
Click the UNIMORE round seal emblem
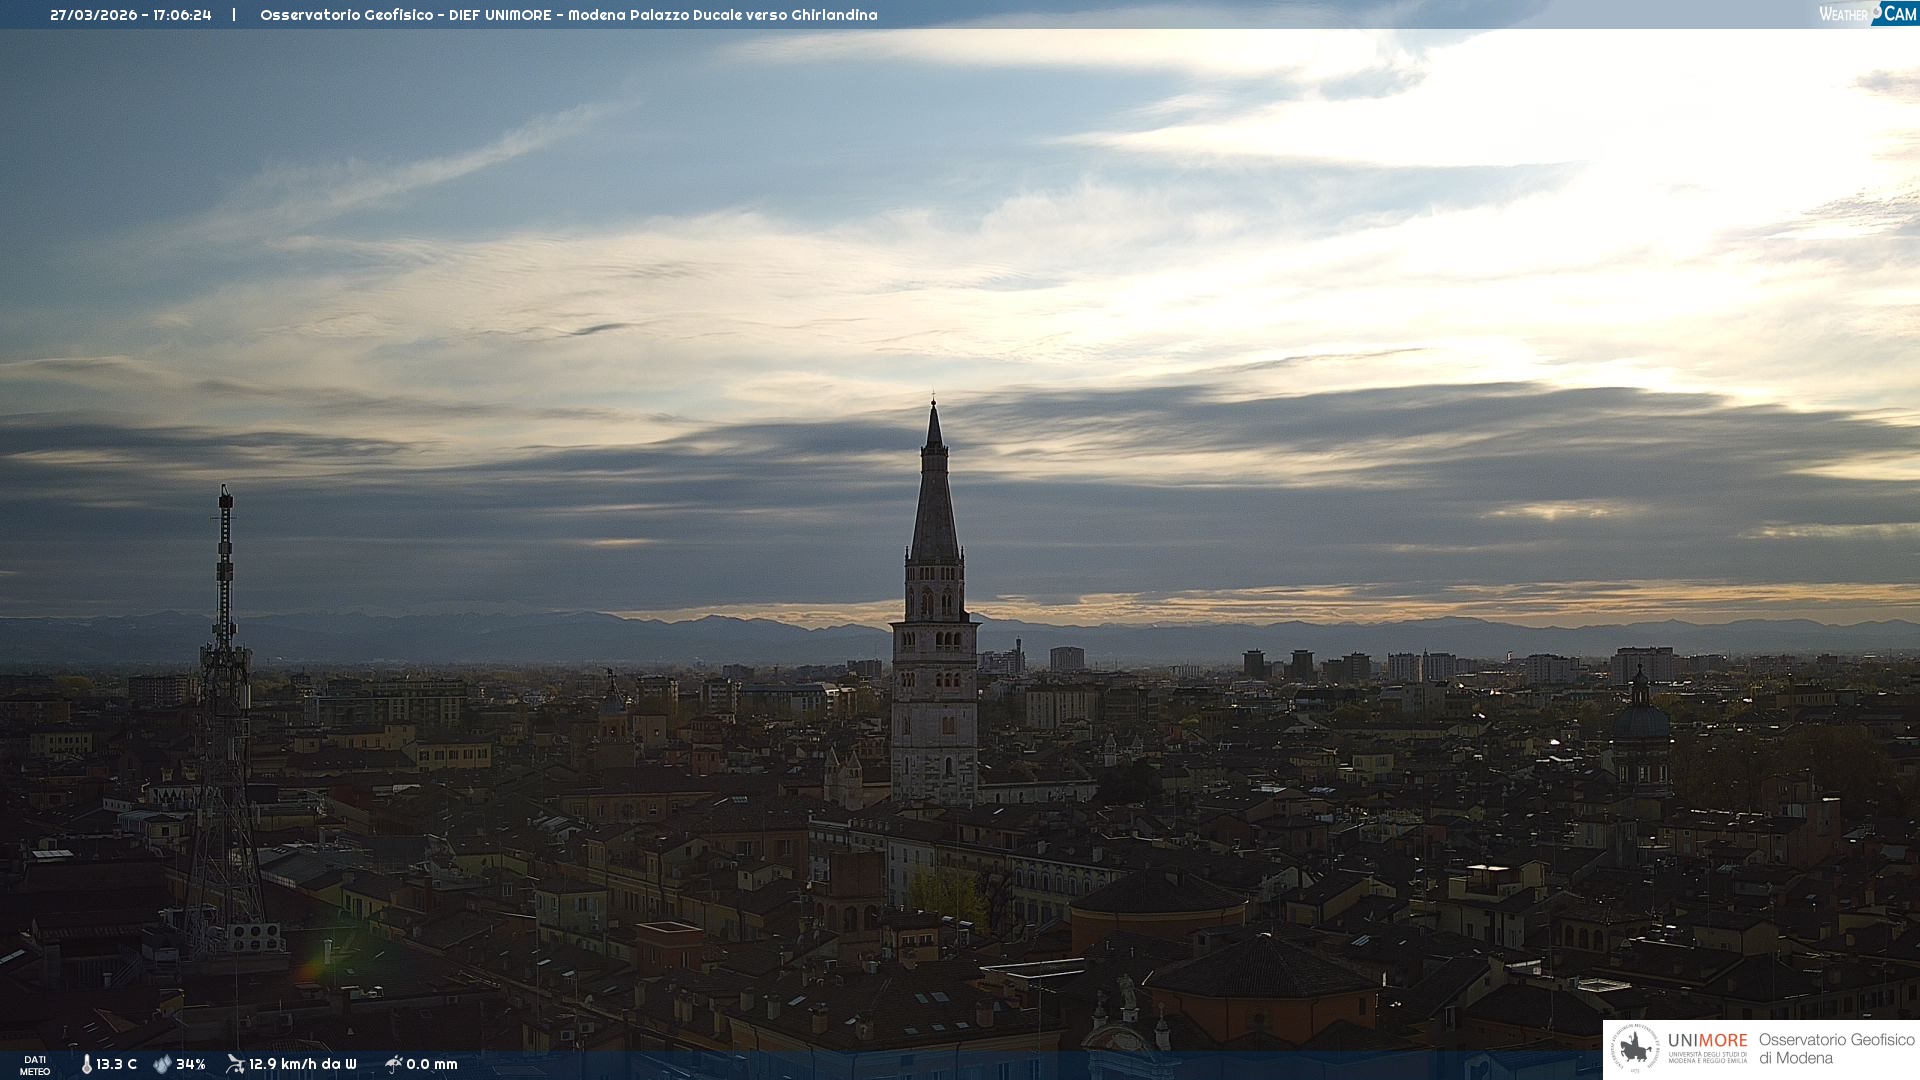coord(1635,1048)
